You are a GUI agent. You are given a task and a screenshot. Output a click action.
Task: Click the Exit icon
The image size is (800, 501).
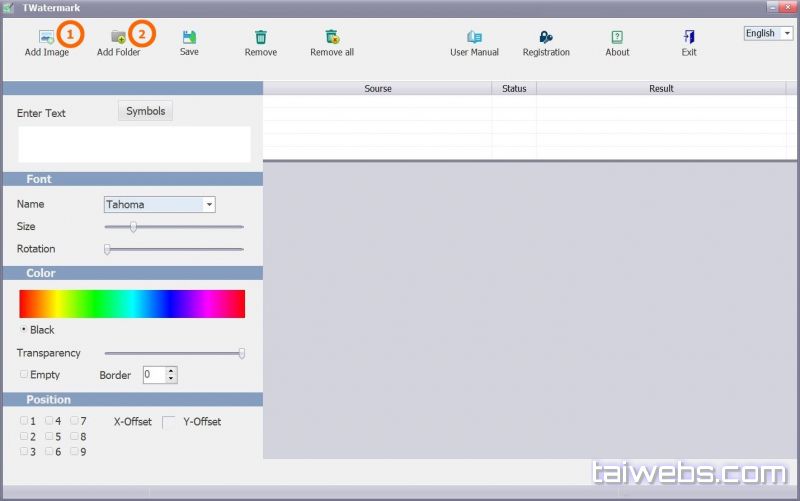click(689, 37)
